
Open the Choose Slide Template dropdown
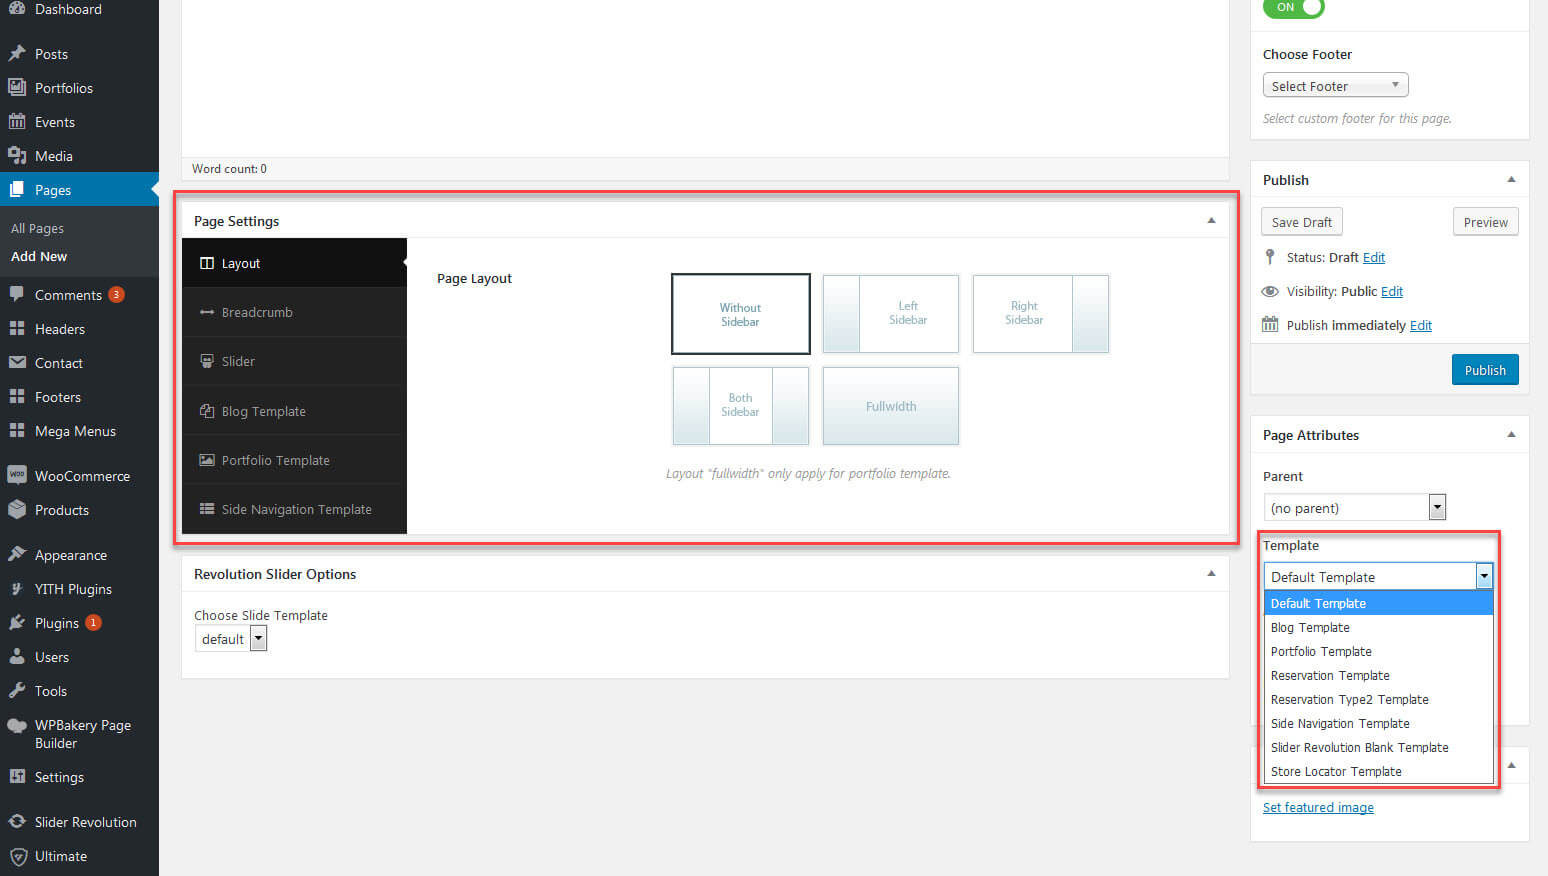click(231, 639)
